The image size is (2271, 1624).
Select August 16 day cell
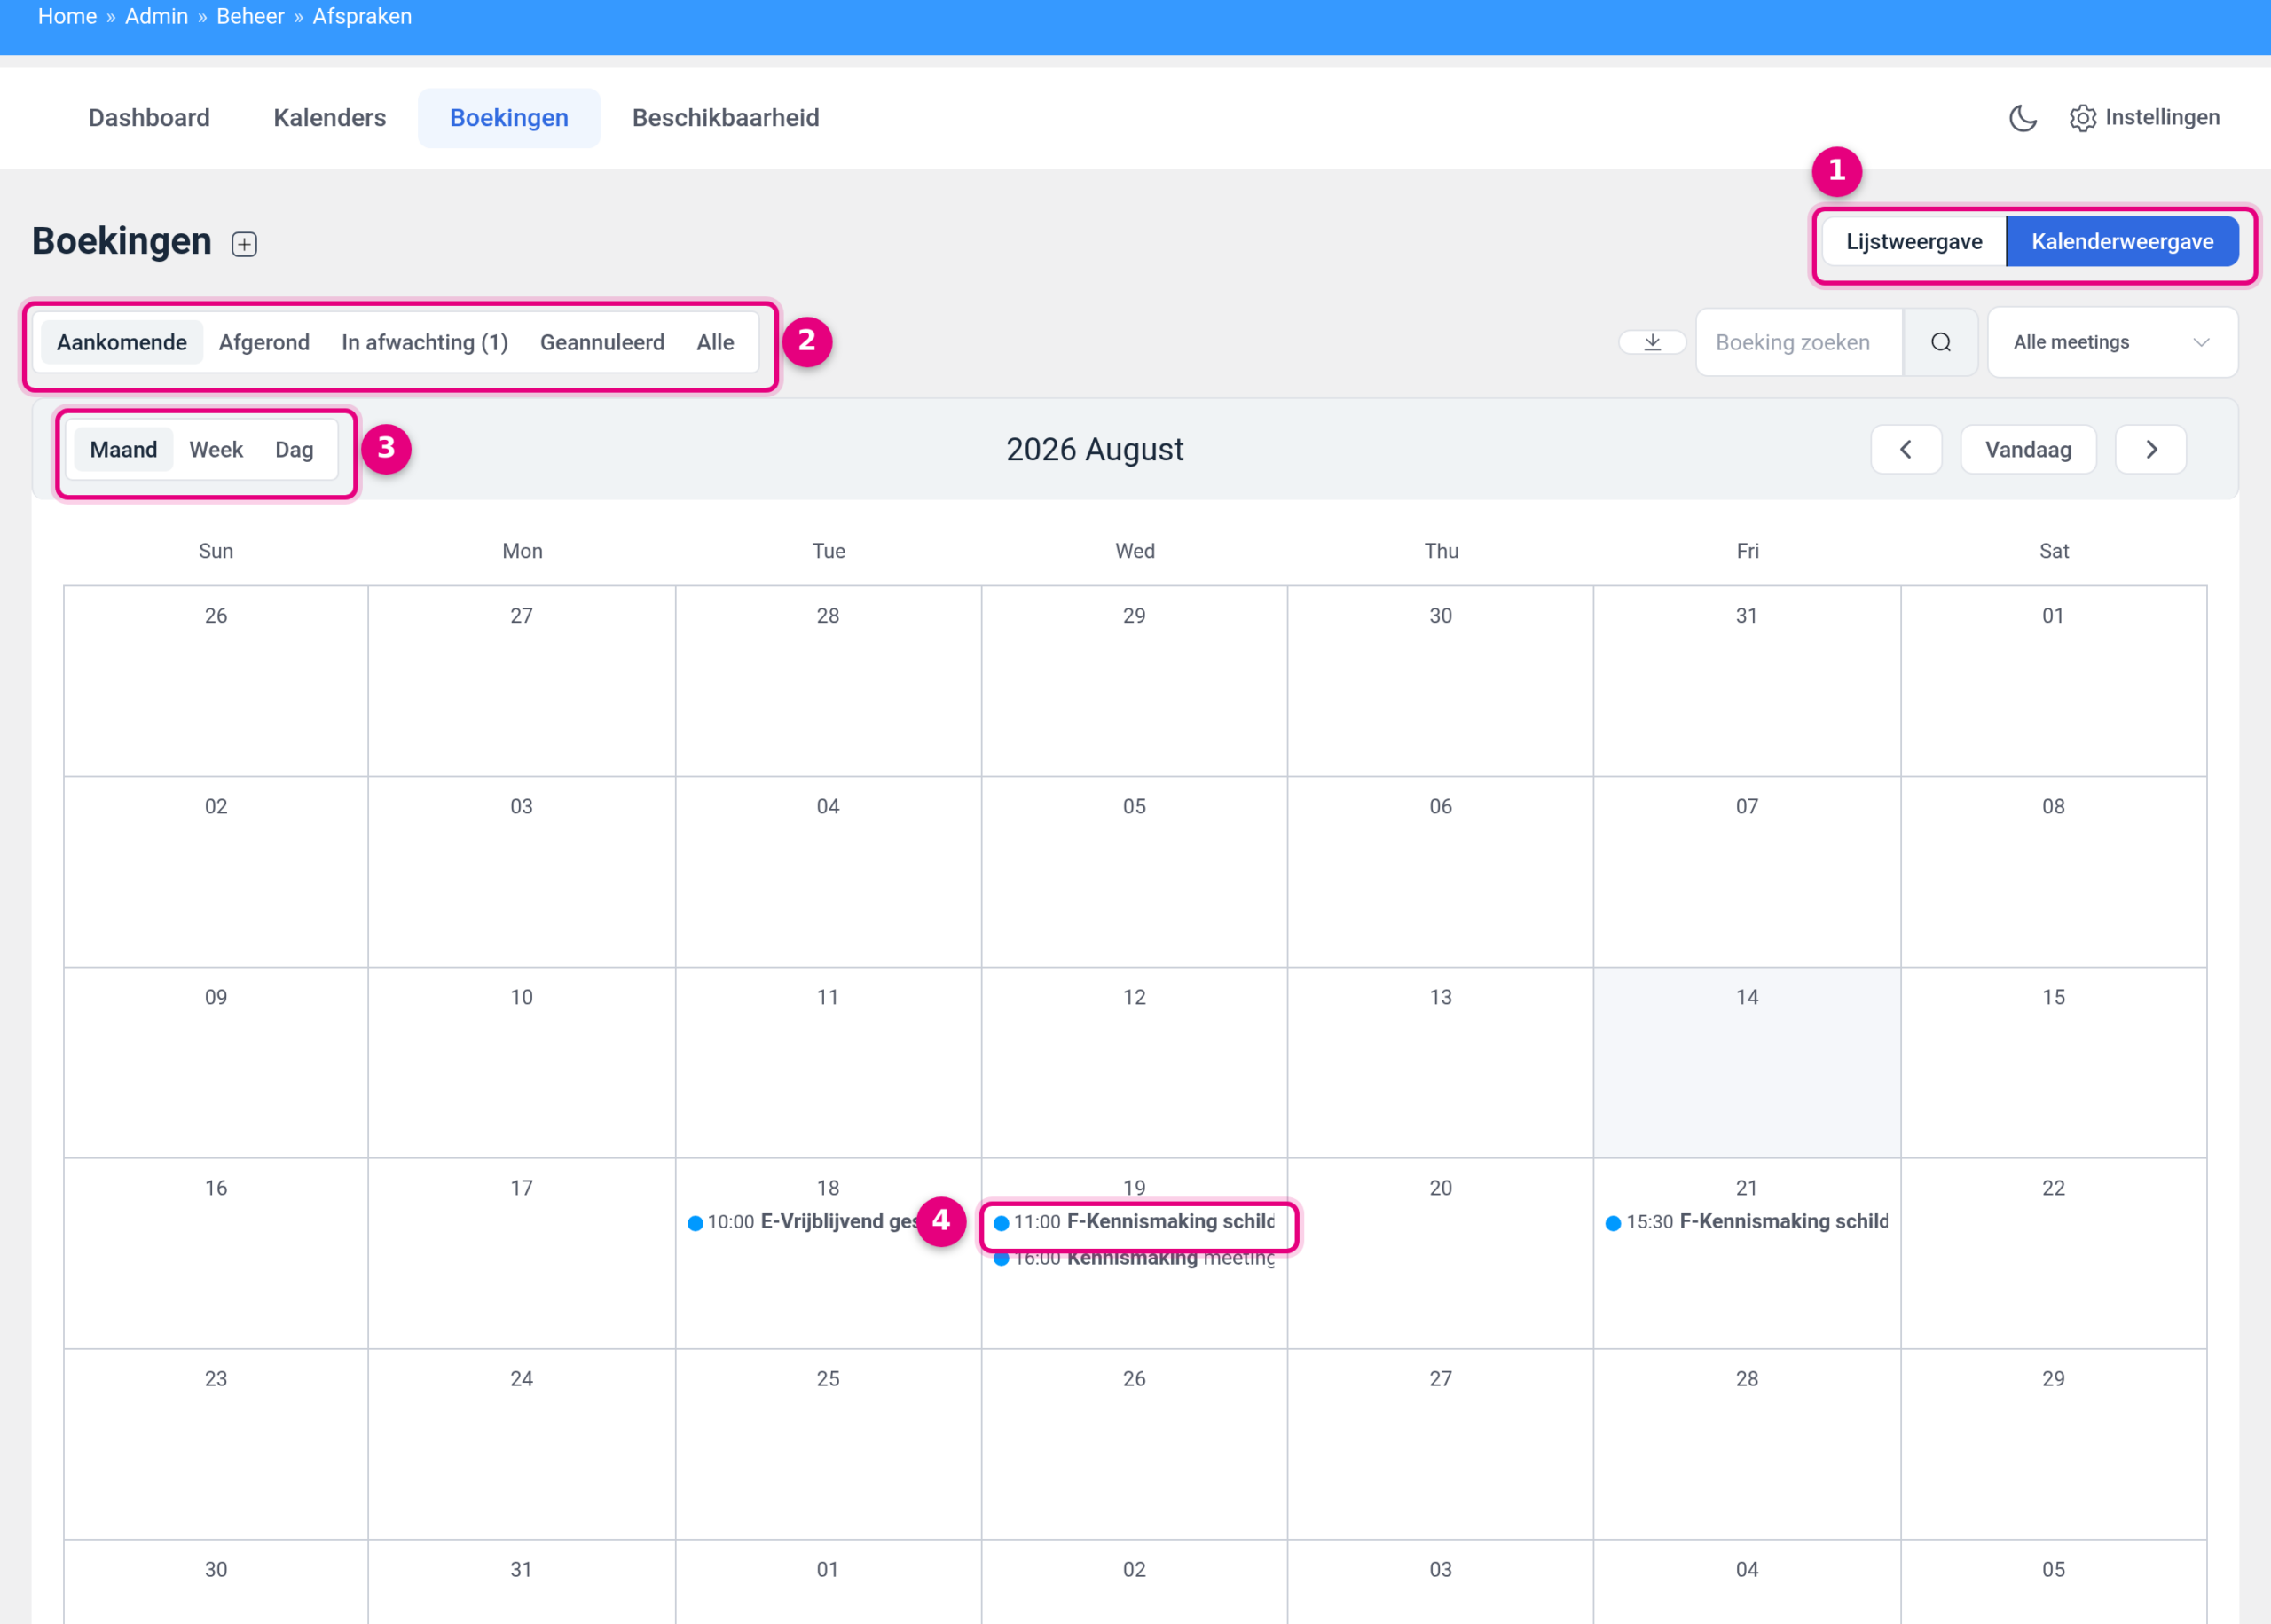[216, 1253]
